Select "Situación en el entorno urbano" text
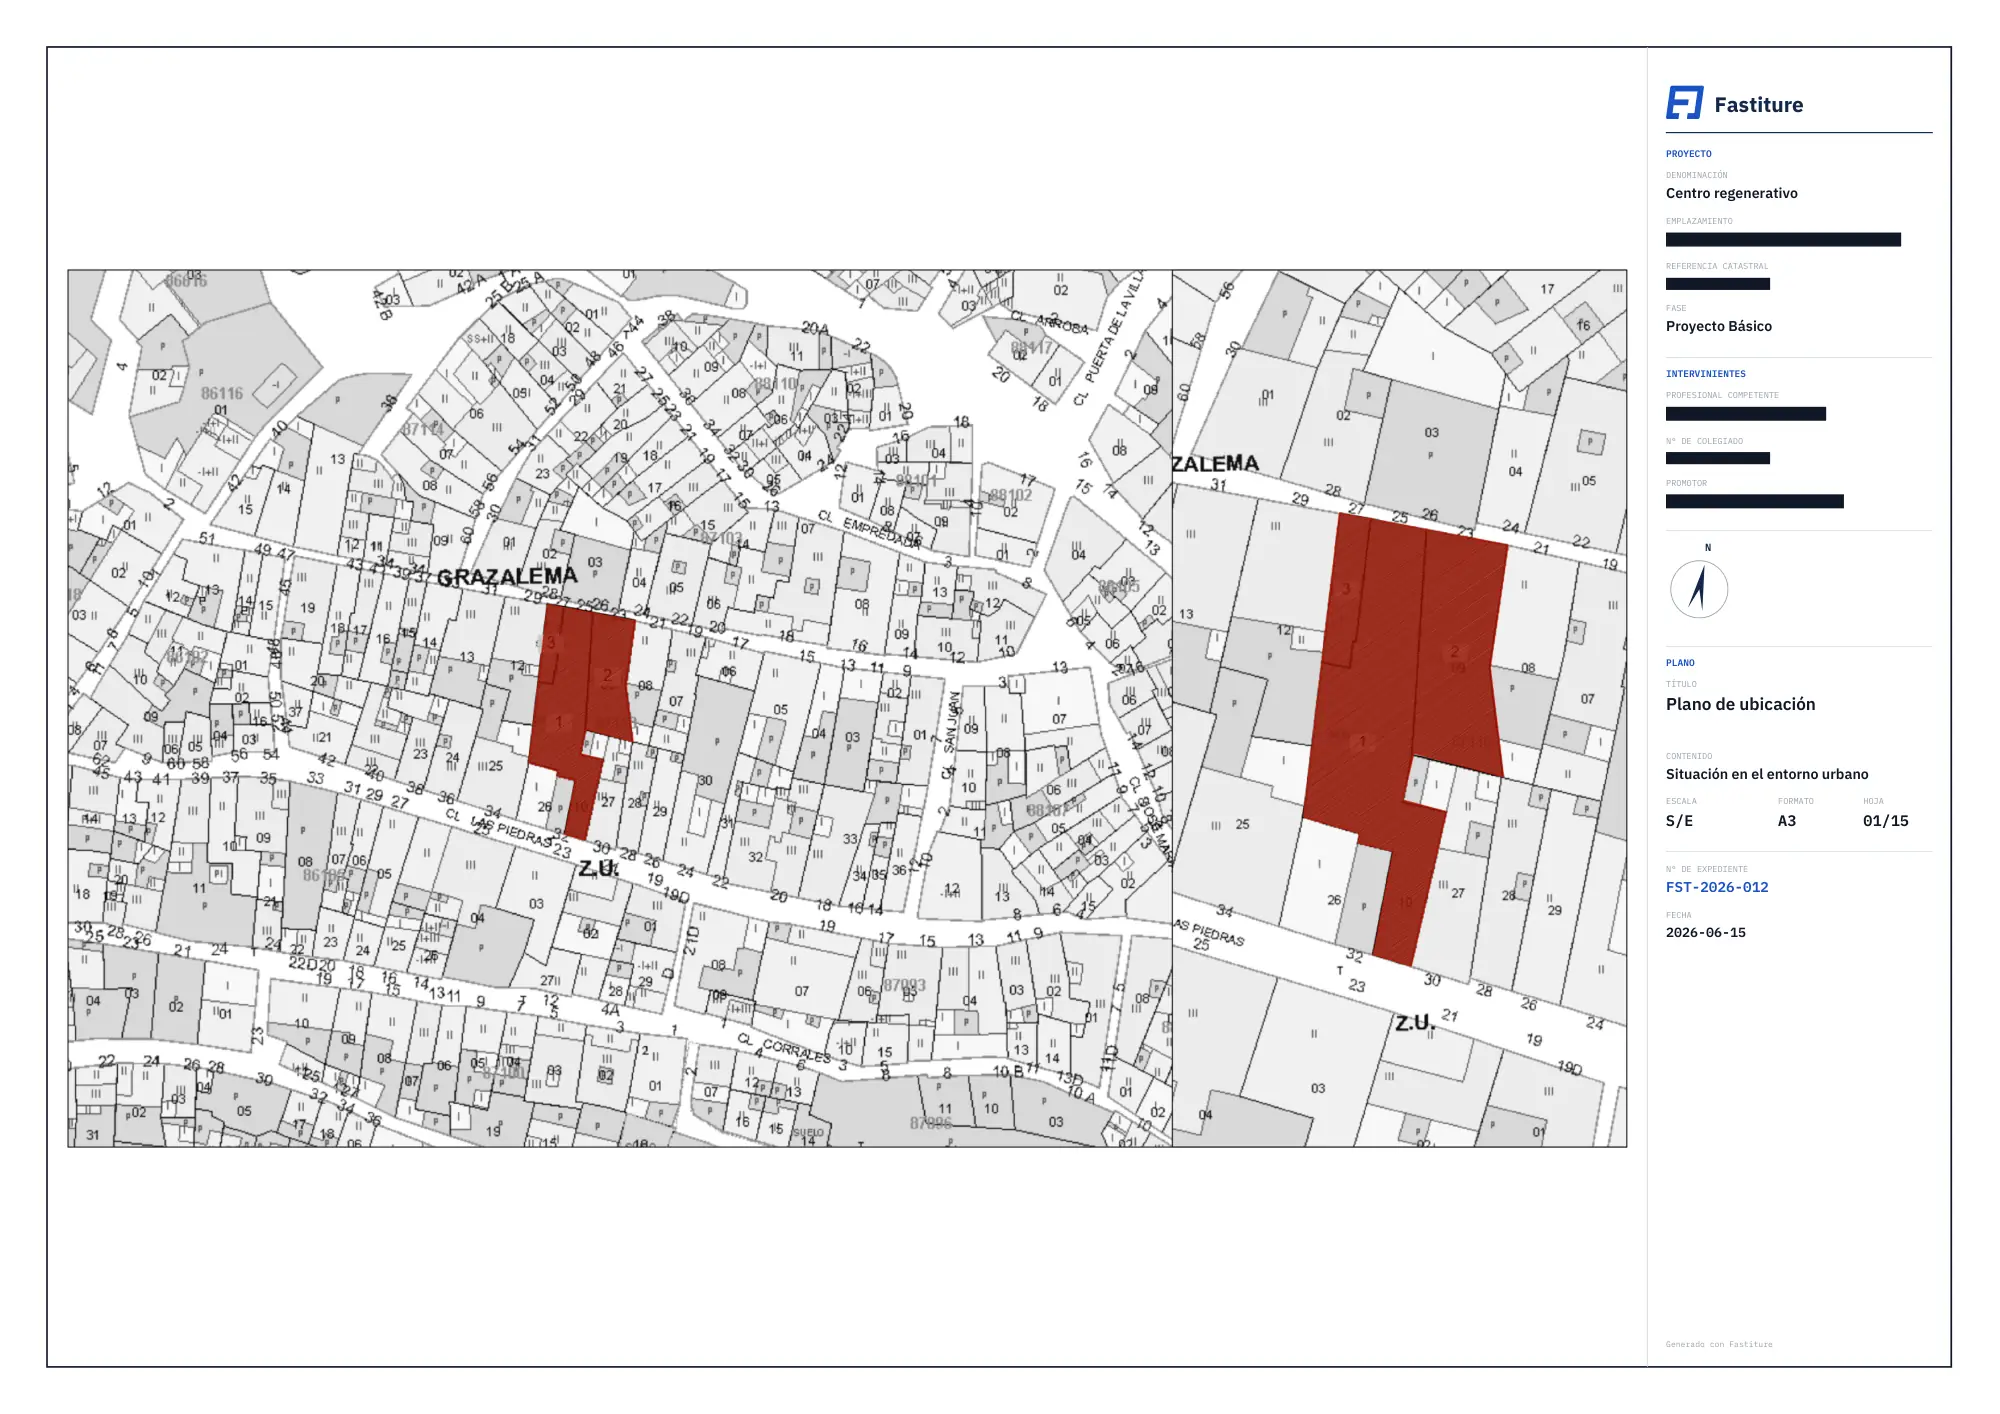The height and width of the screenshot is (1414, 2000). pyautogui.click(x=1767, y=774)
